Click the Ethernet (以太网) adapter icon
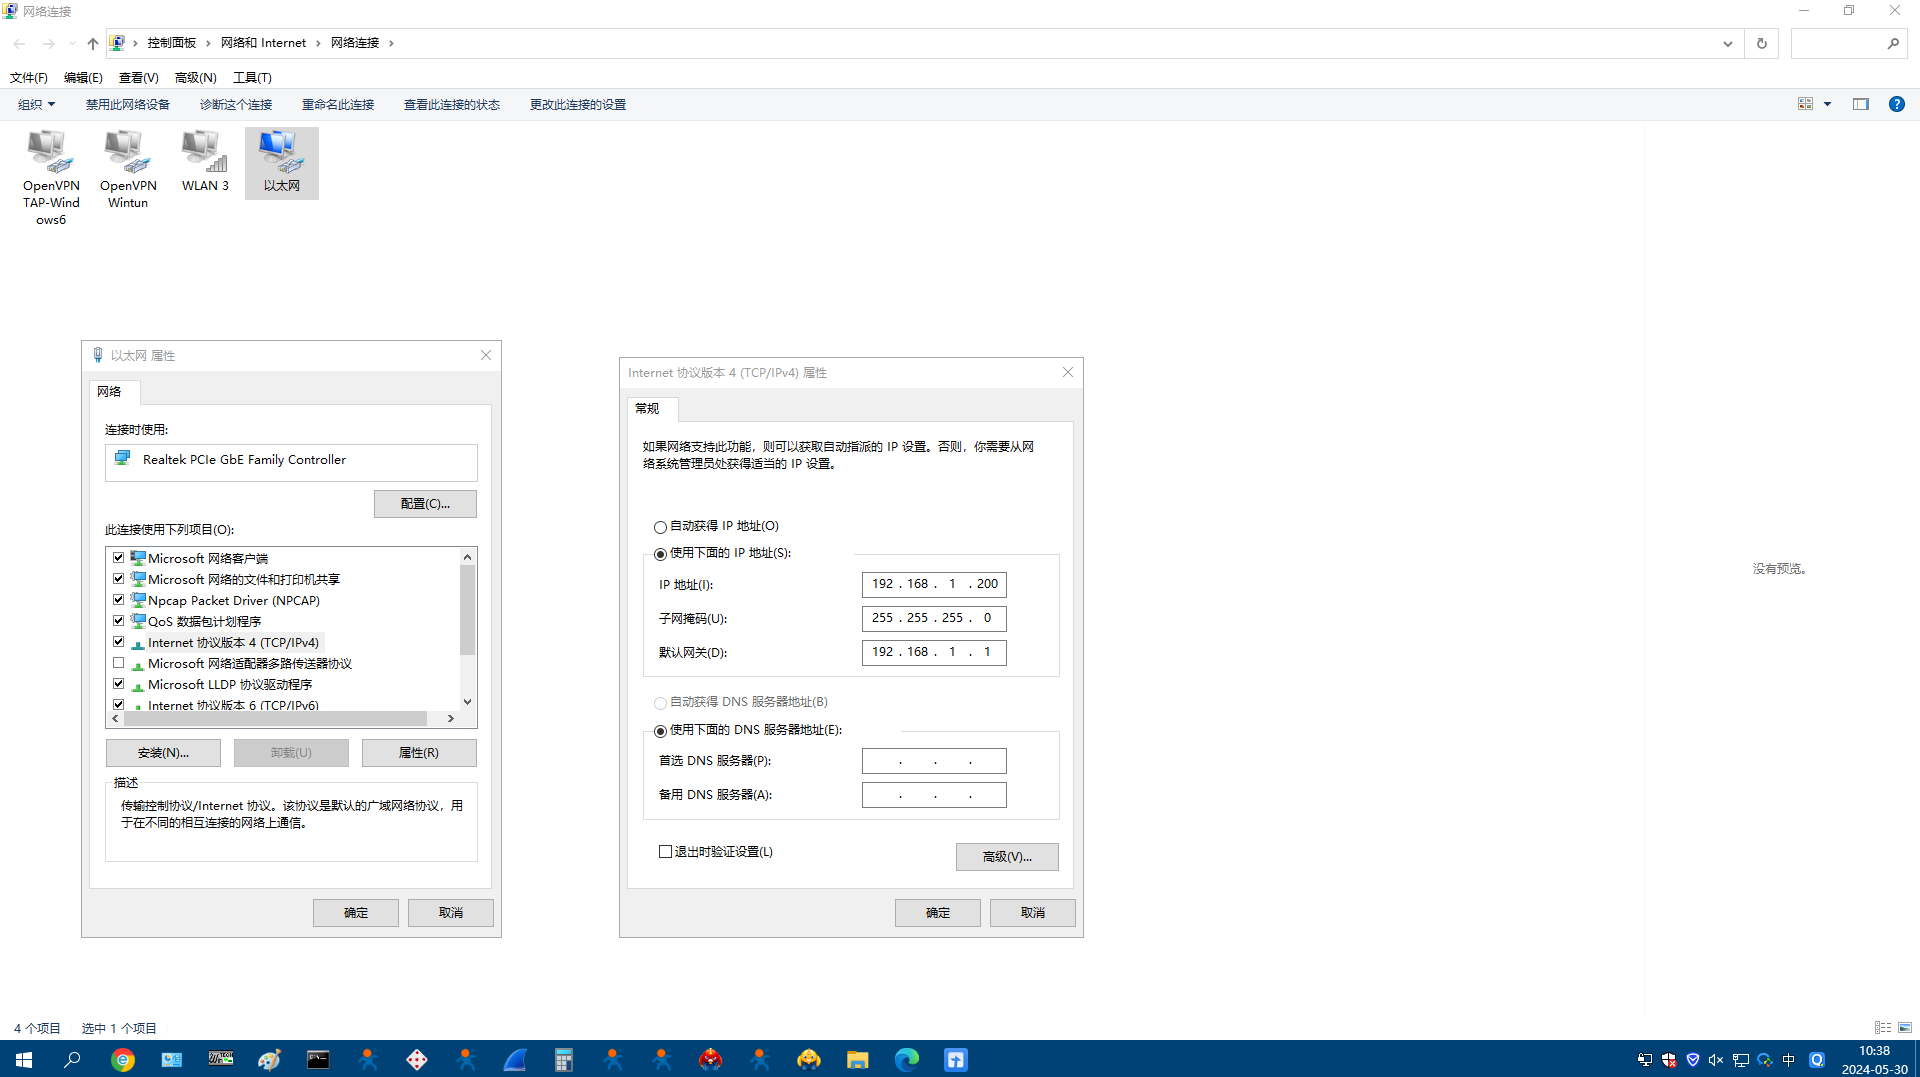The height and width of the screenshot is (1077, 1920). click(281, 162)
